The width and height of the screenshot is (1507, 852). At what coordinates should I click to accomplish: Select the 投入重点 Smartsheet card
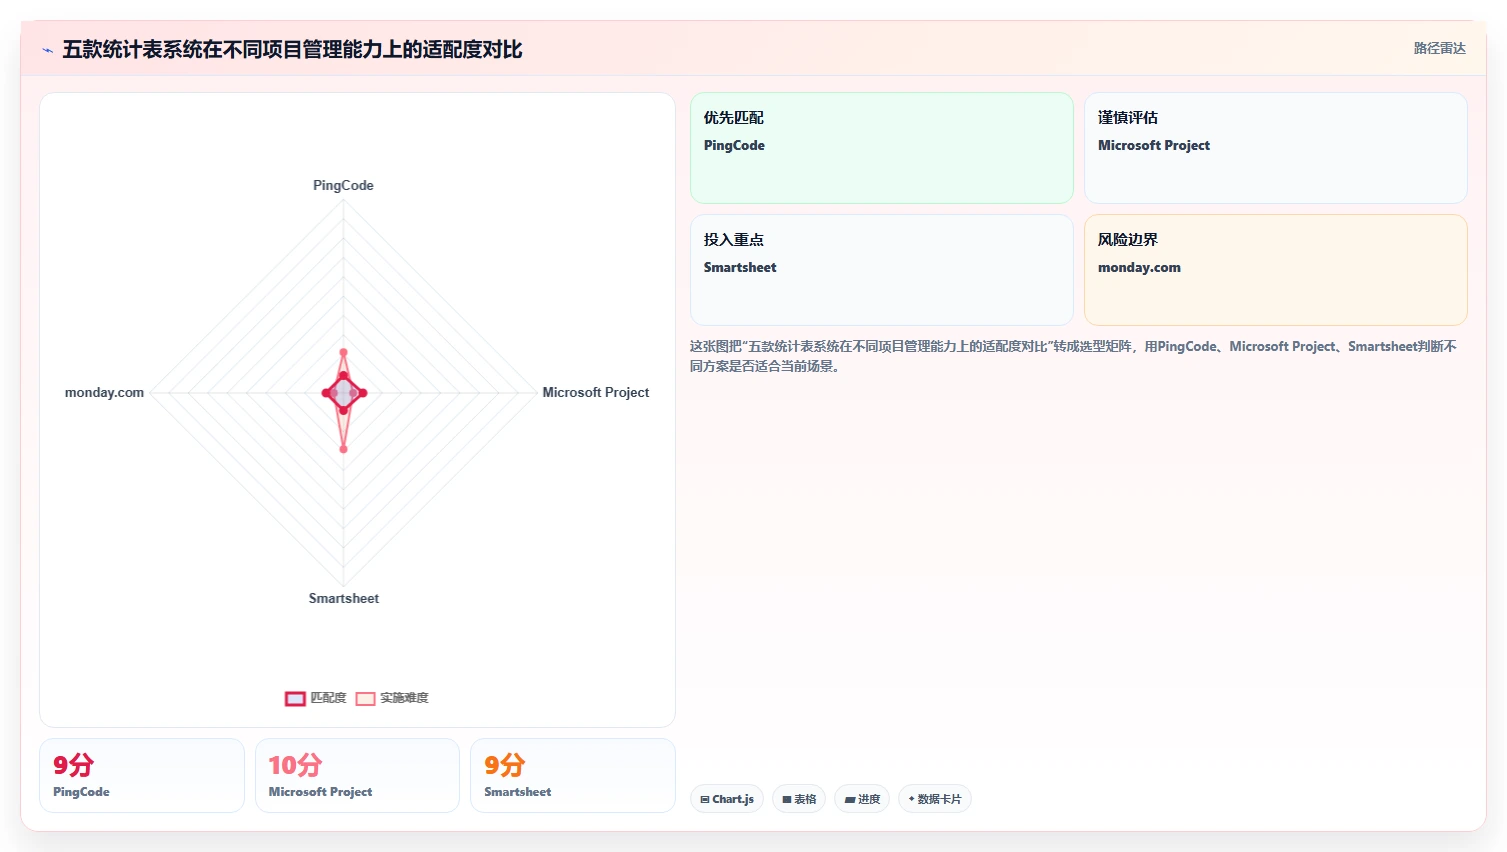(x=881, y=270)
